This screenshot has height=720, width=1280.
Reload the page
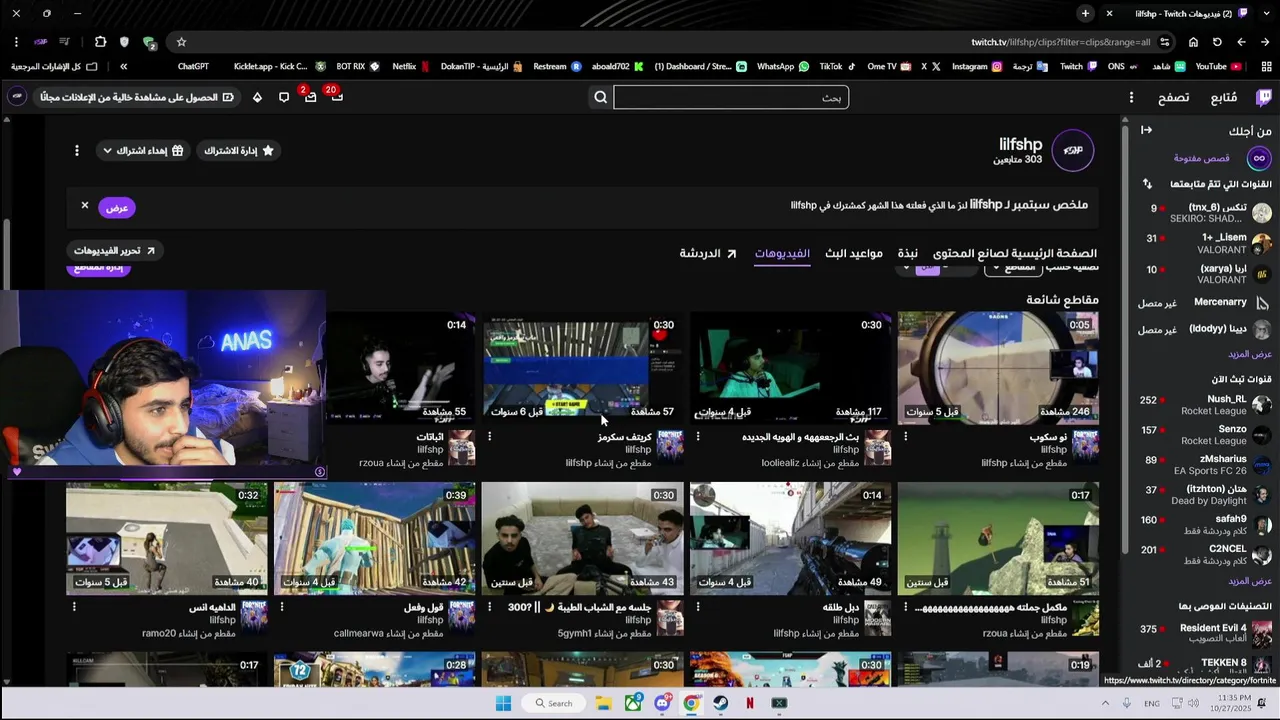pyautogui.click(x=1217, y=42)
